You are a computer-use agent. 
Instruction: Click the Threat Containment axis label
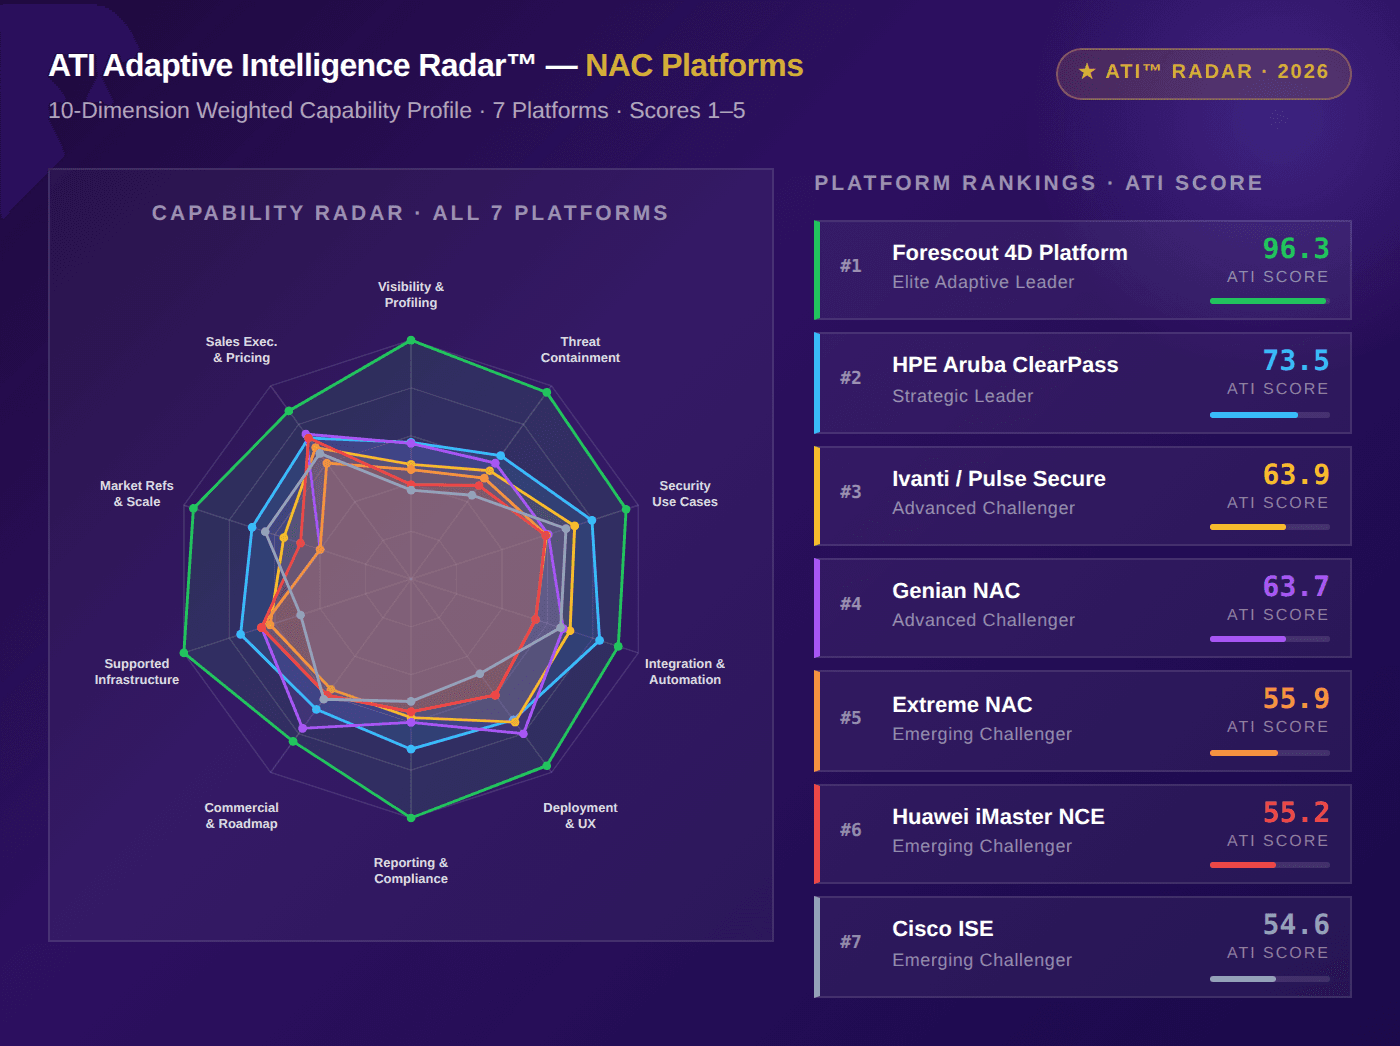pyautogui.click(x=580, y=350)
